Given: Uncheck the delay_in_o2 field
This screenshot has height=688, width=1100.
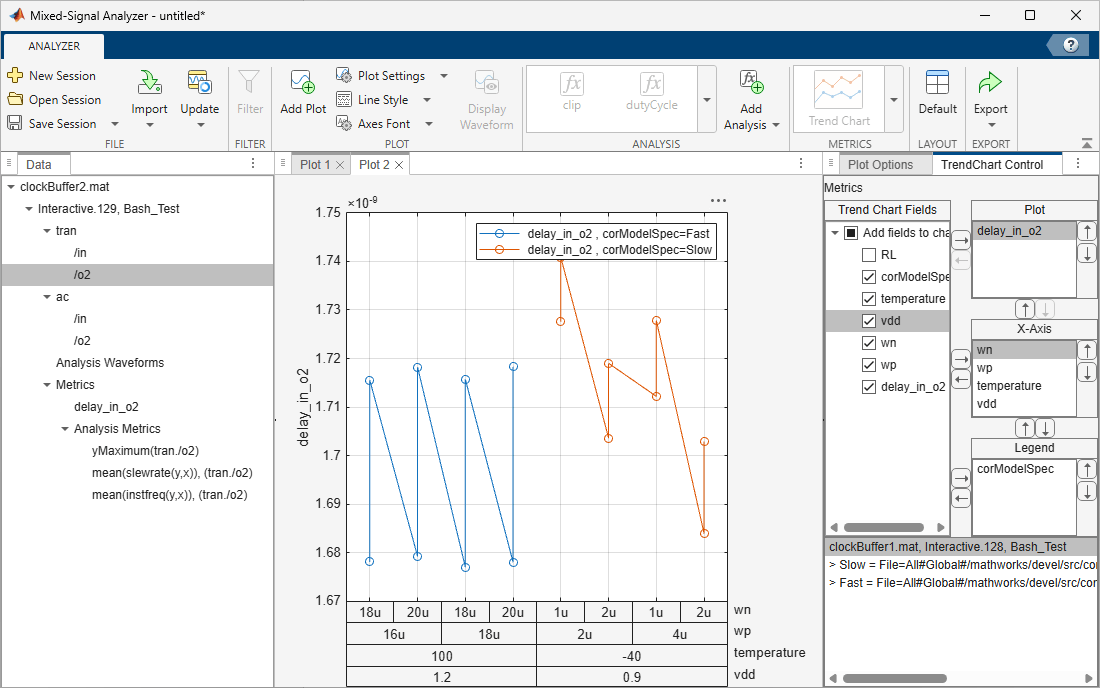Looking at the screenshot, I should pyautogui.click(x=868, y=387).
